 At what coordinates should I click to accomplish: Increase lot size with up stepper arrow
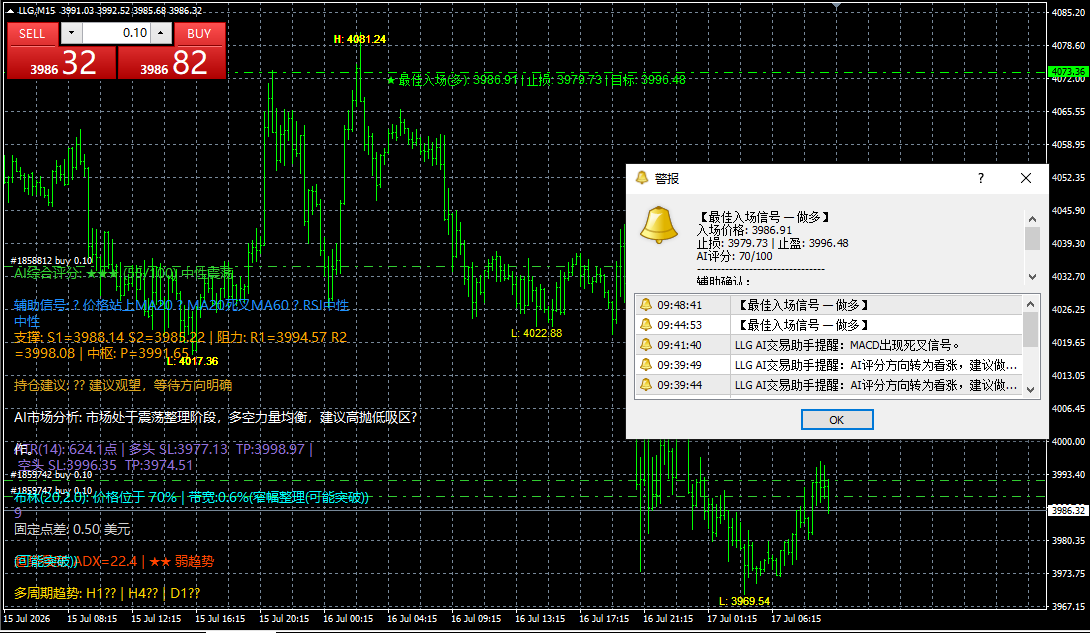[x=161, y=33]
